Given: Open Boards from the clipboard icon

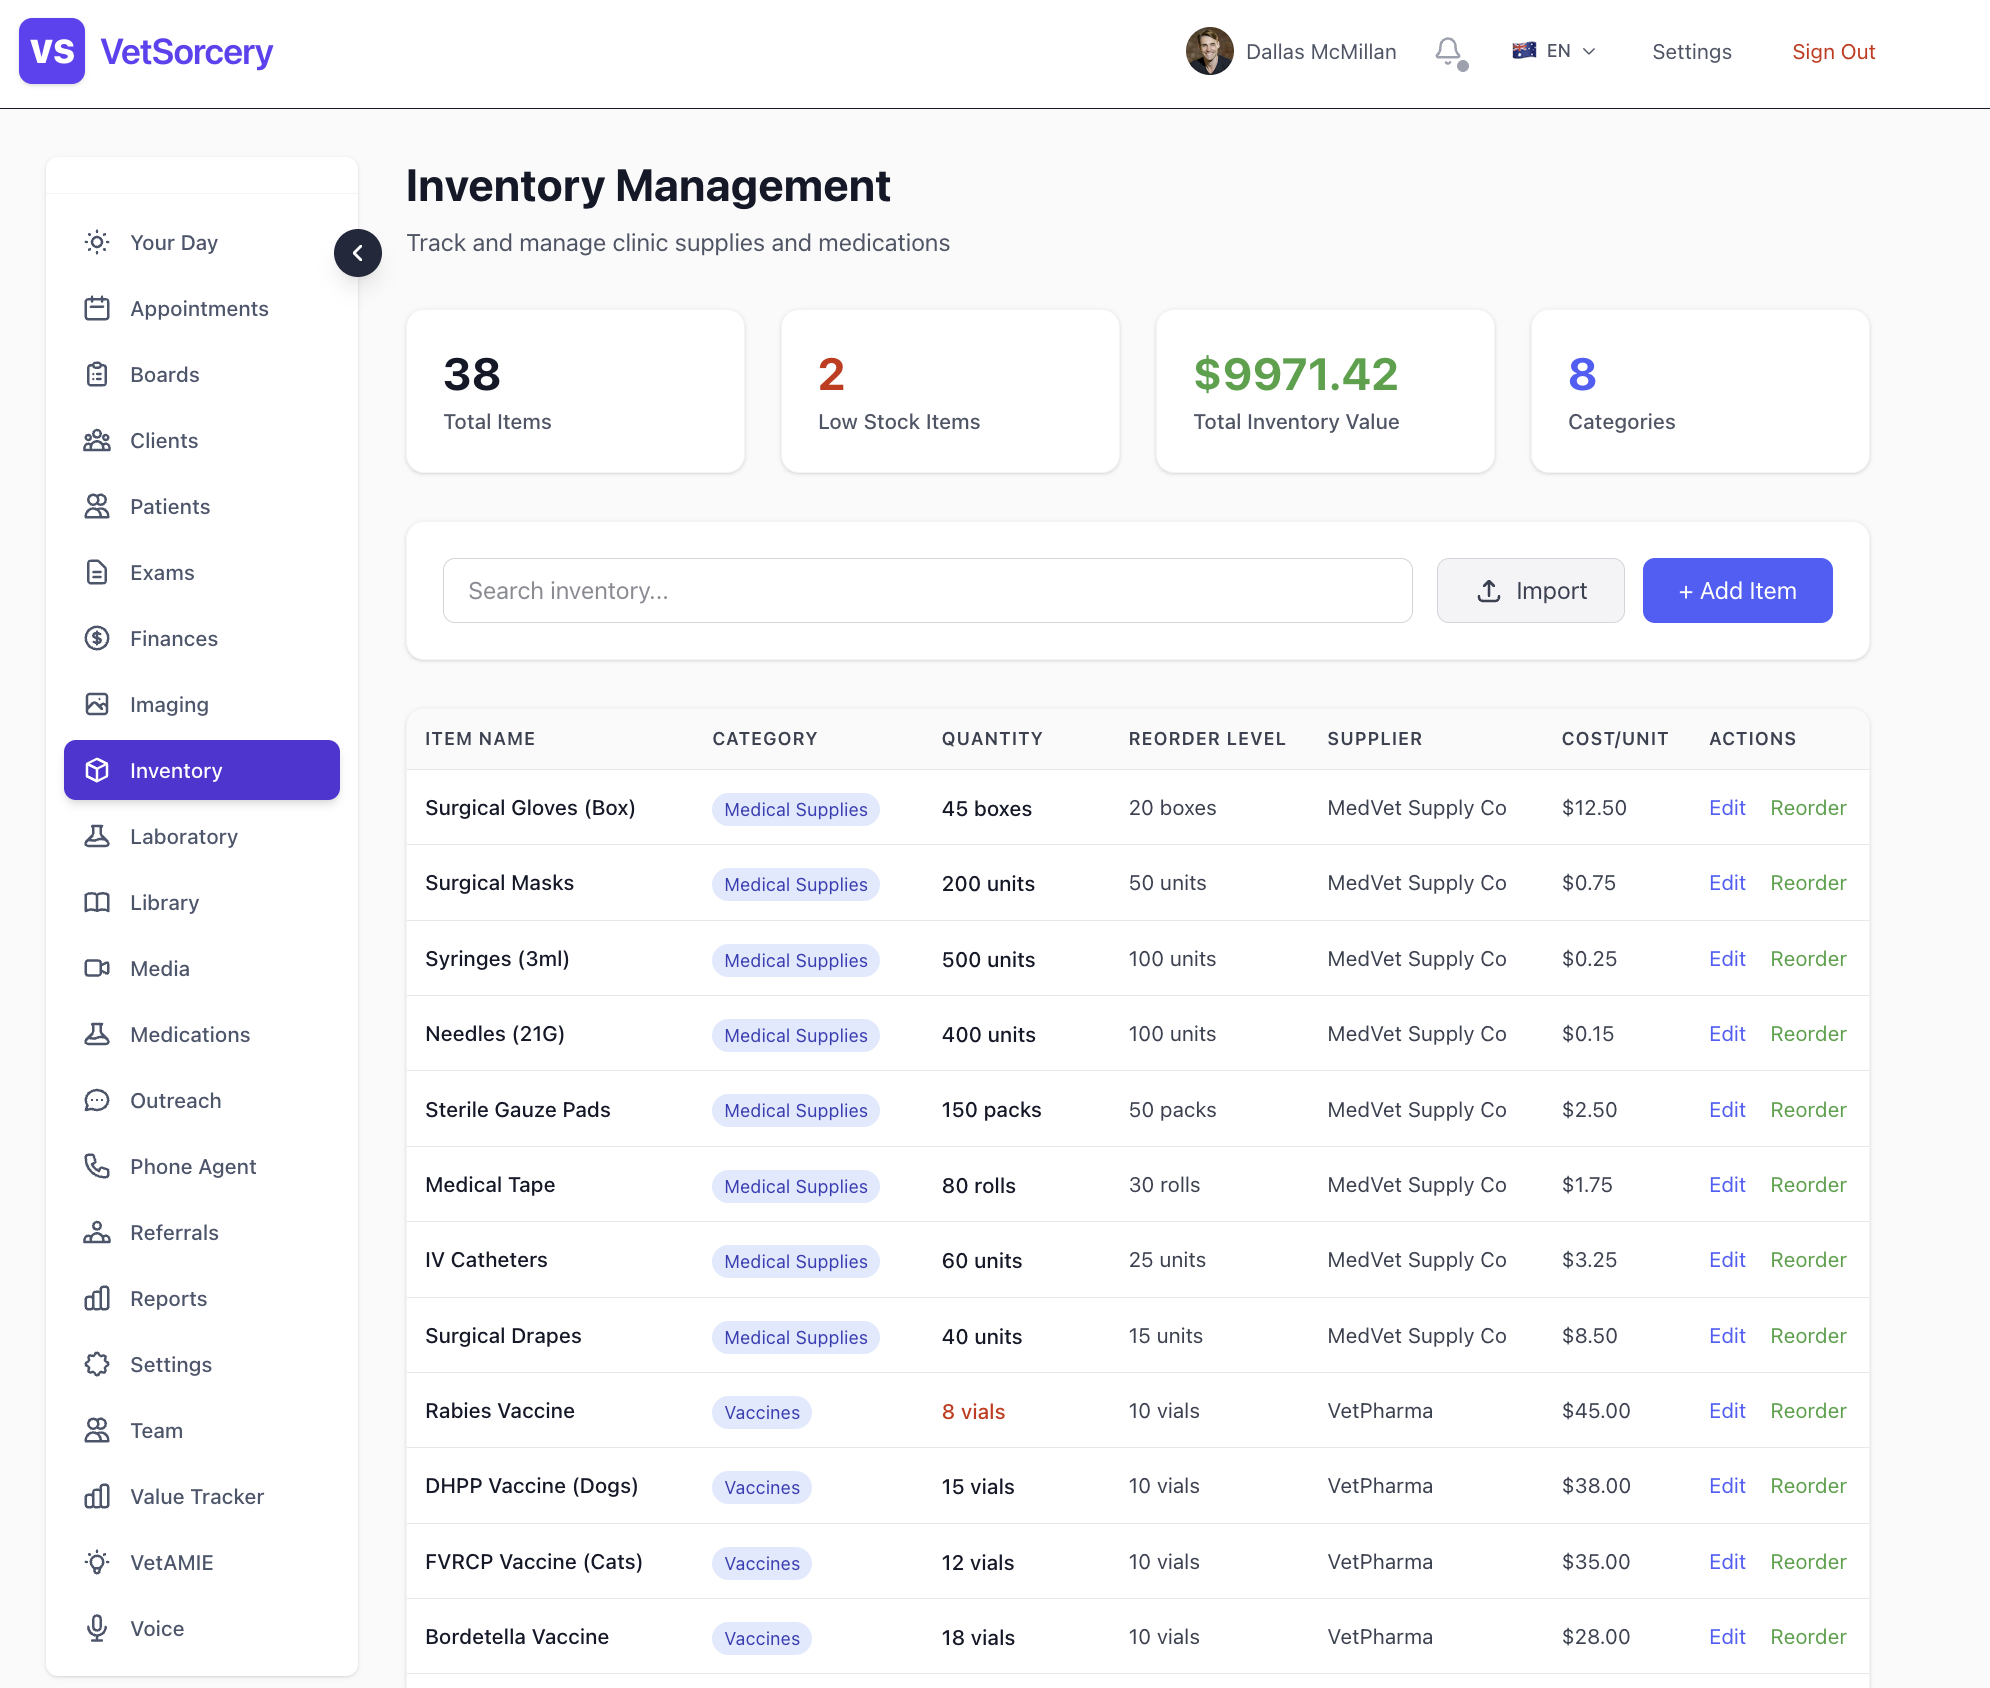Looking at the screenshot, I should coord(97,374).
